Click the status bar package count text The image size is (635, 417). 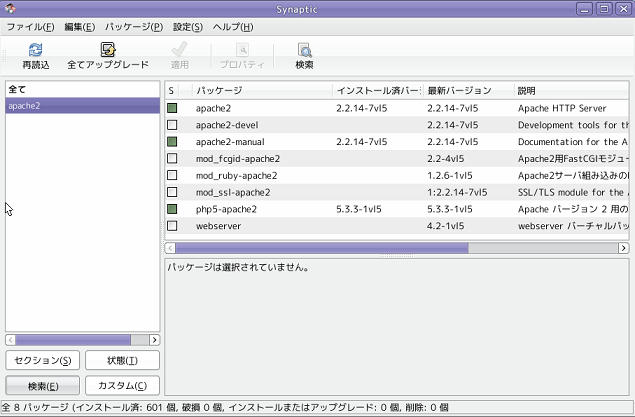(x=225, y=407)
